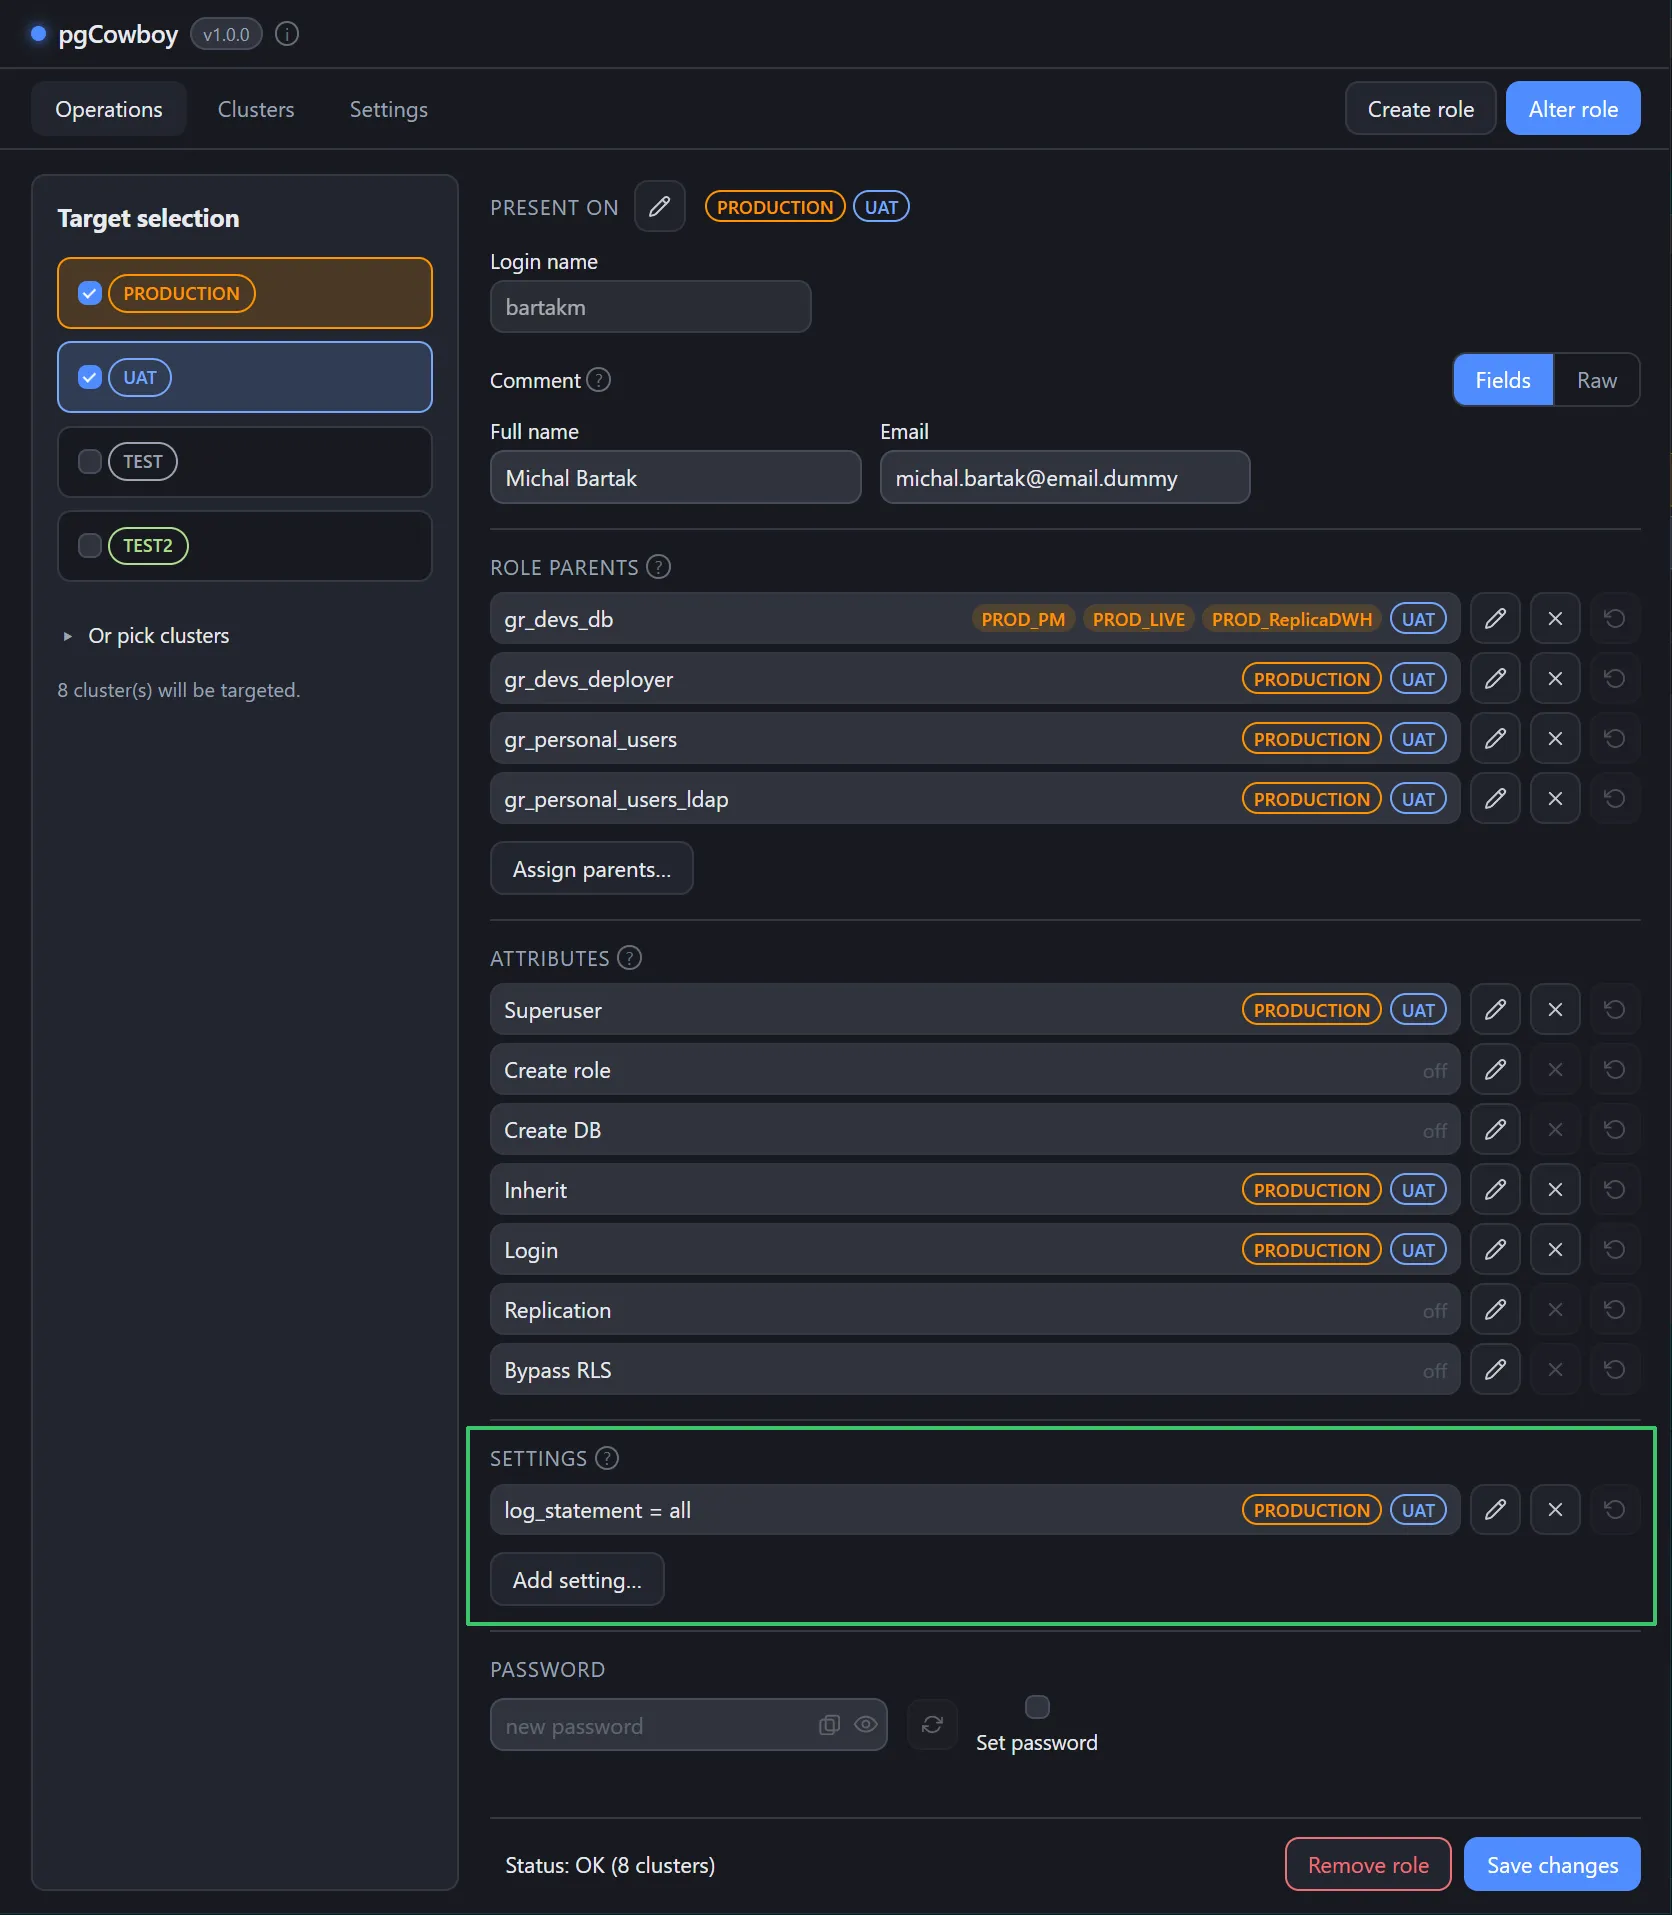Click the info icon next to version badge

click(287, 35)
